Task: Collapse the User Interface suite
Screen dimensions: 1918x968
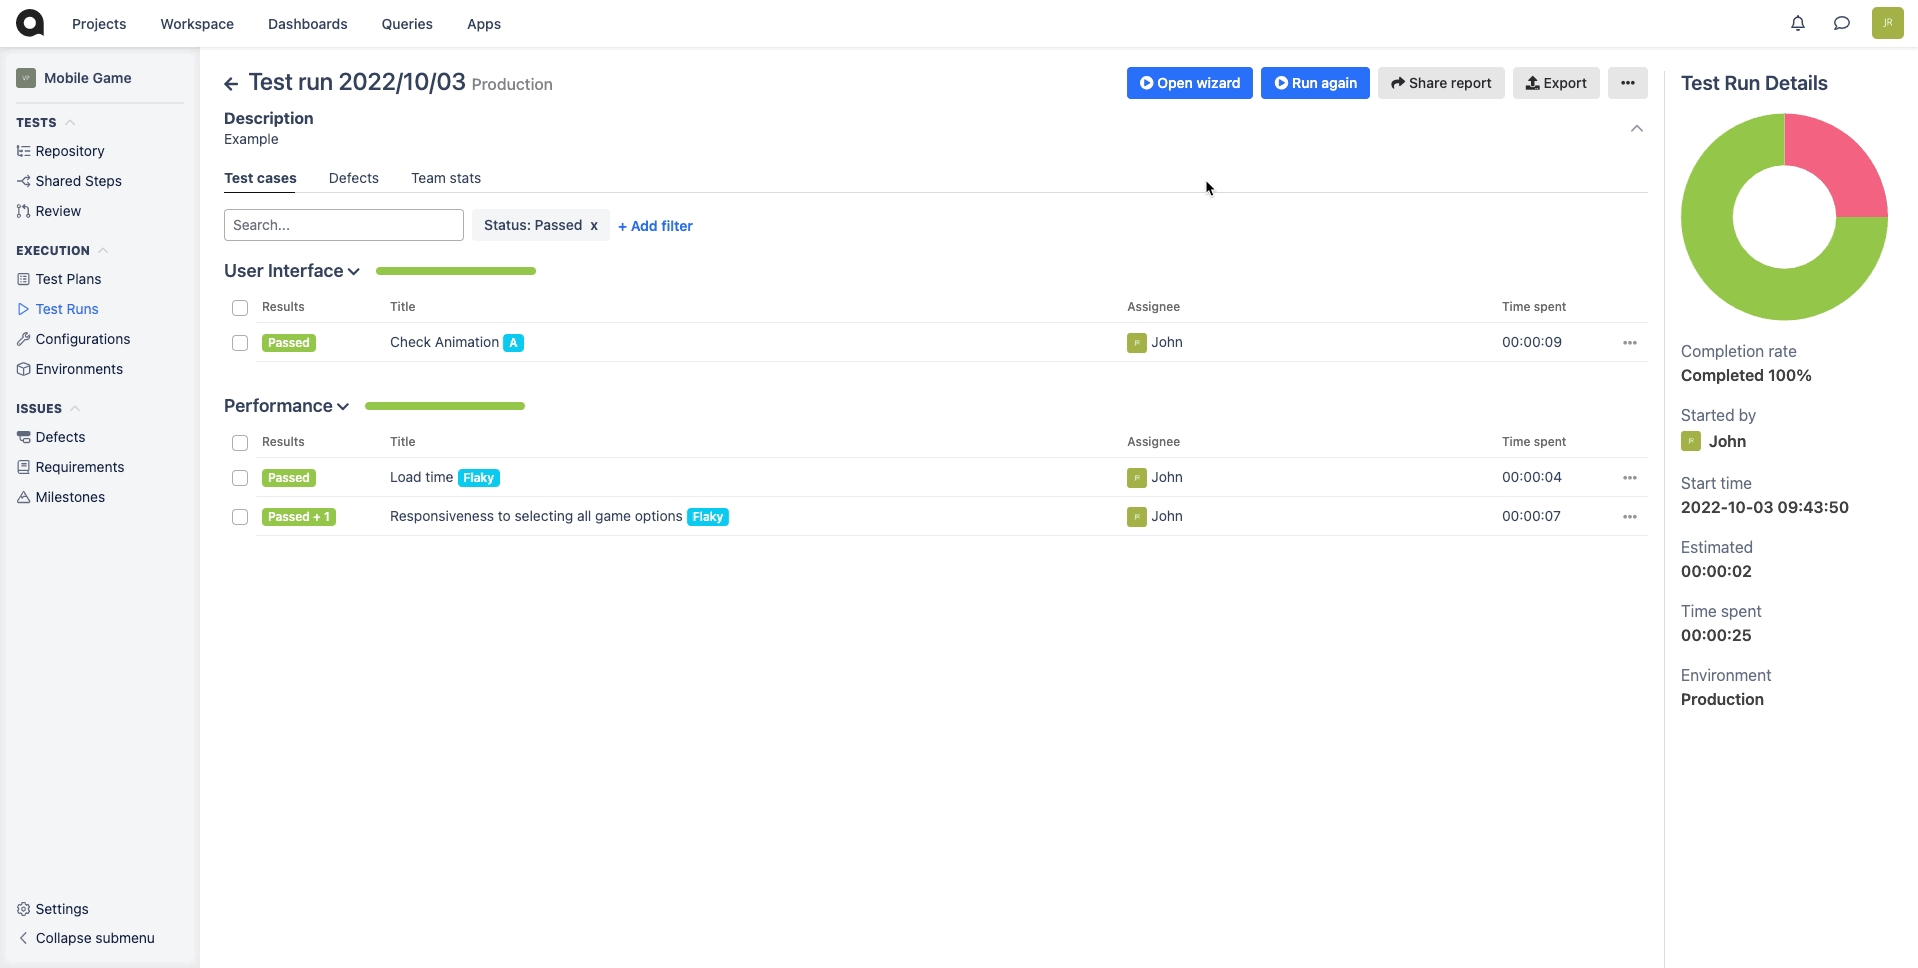Action: (353, 272)
